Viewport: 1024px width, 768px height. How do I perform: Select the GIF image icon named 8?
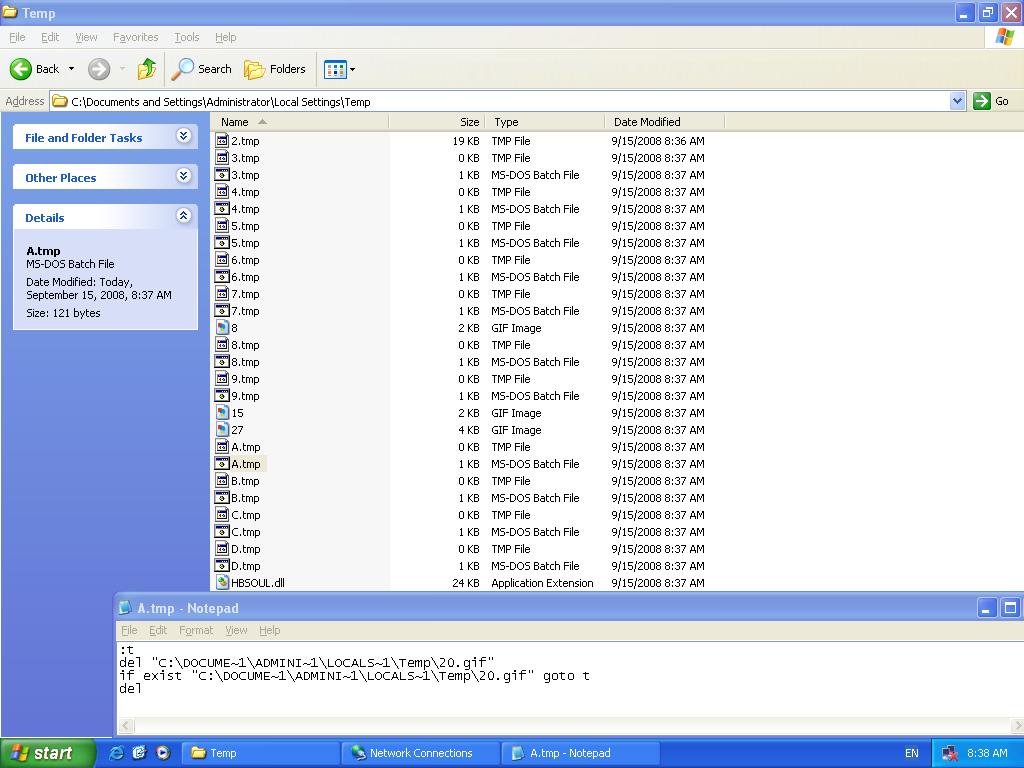(x=222, y=327)
